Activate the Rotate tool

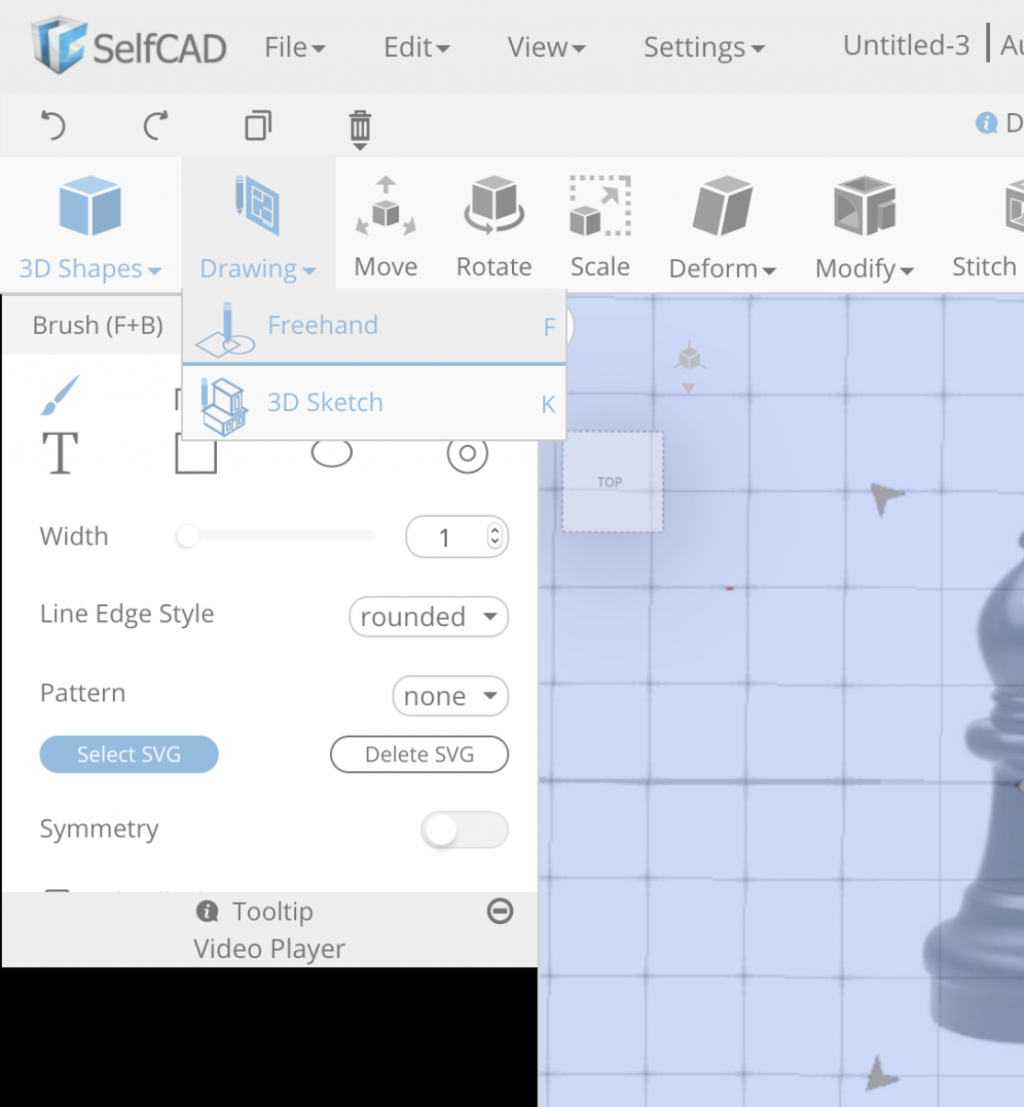click(x=493, y=225)
